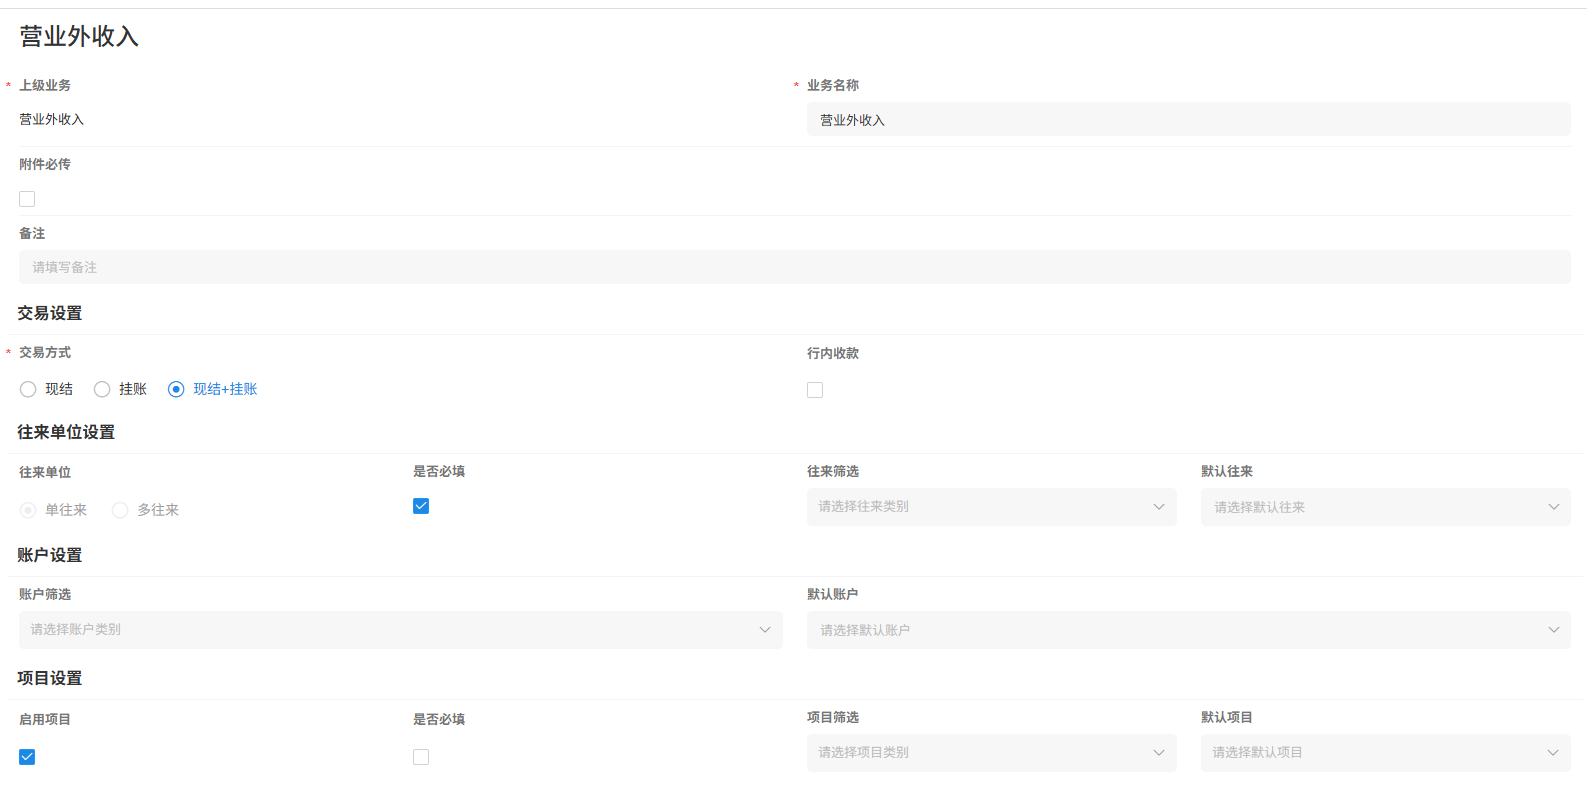Expand the 默认项目 dropdown
The width and height of the screenshot is (1587, 801).
pos(1384,753)
